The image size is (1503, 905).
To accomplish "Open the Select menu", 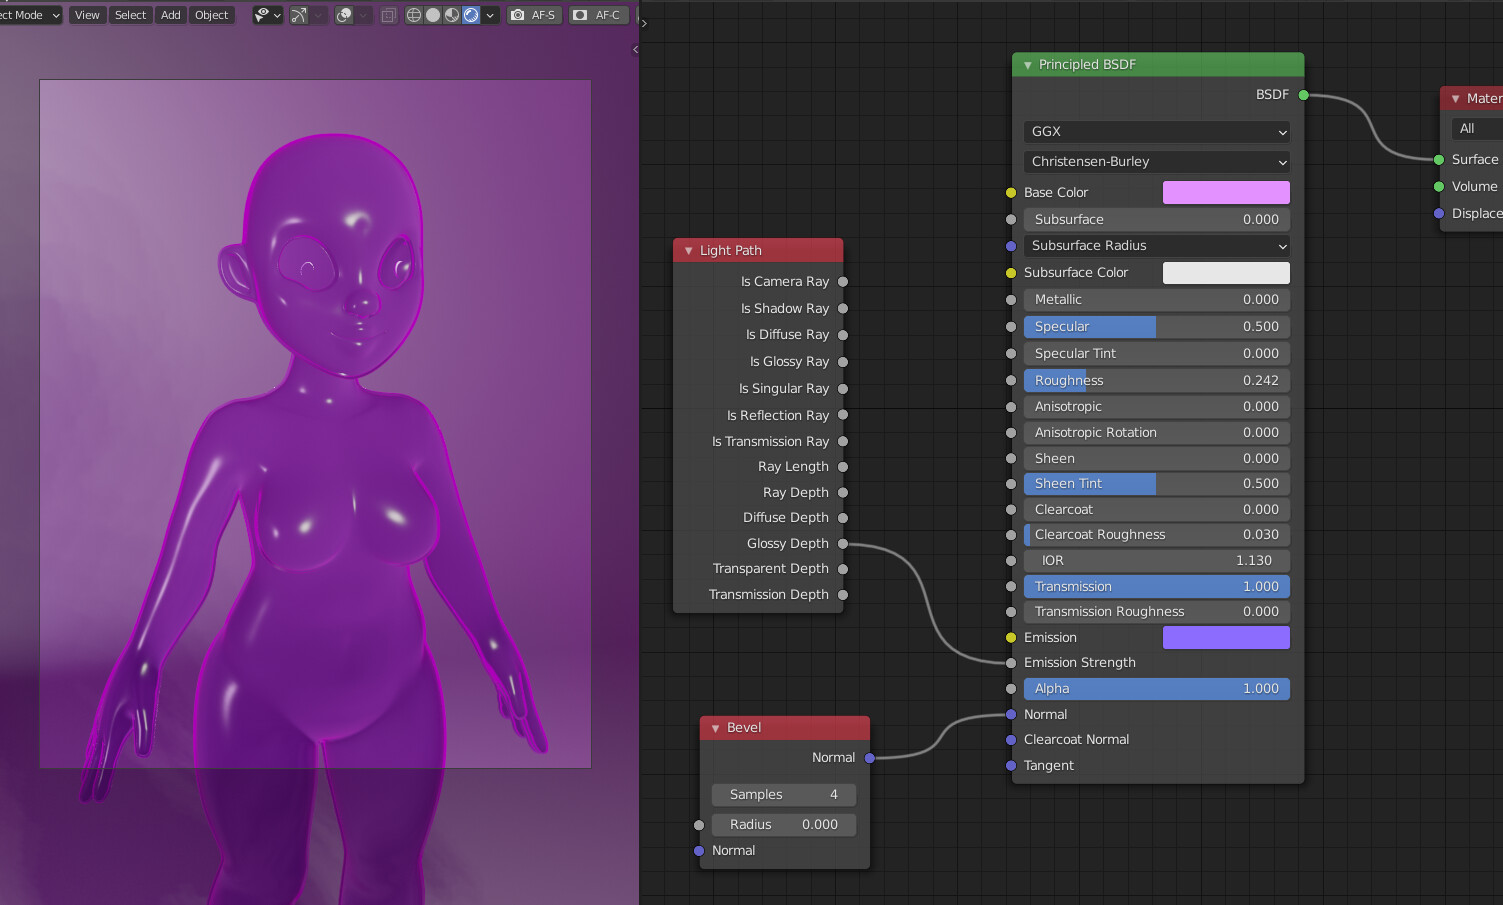I will [x=130, y=15].
